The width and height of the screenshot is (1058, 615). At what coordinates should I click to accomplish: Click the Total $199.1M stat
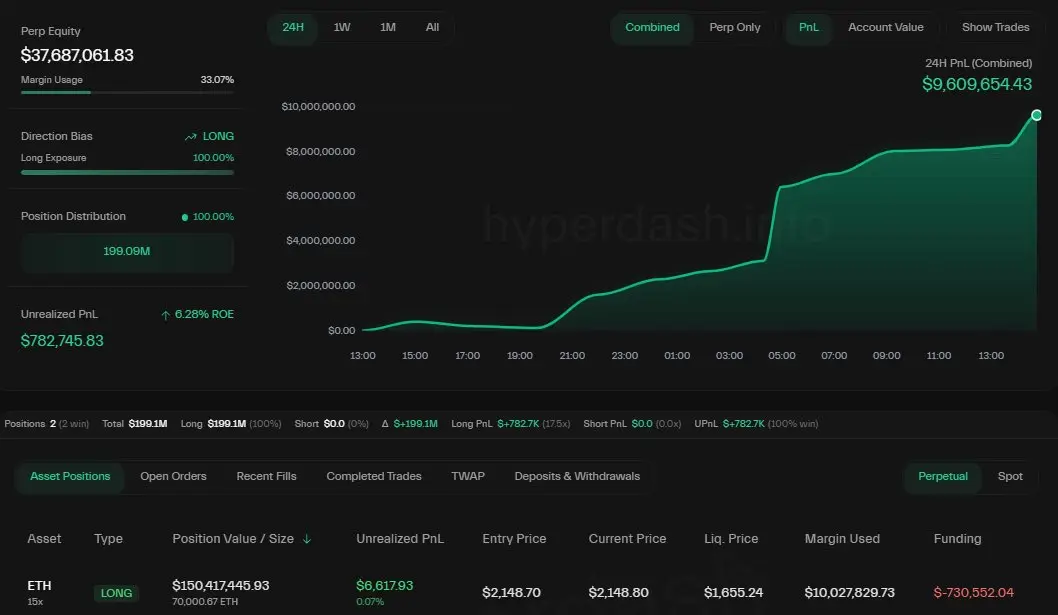click(134, 424)
